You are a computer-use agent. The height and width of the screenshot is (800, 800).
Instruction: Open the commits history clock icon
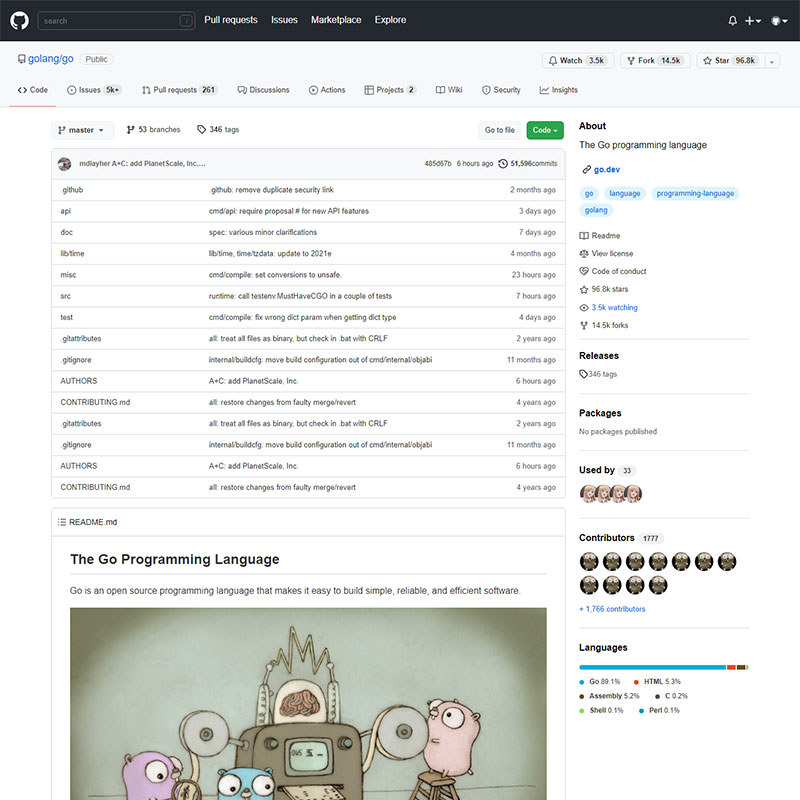click(503, 164)
